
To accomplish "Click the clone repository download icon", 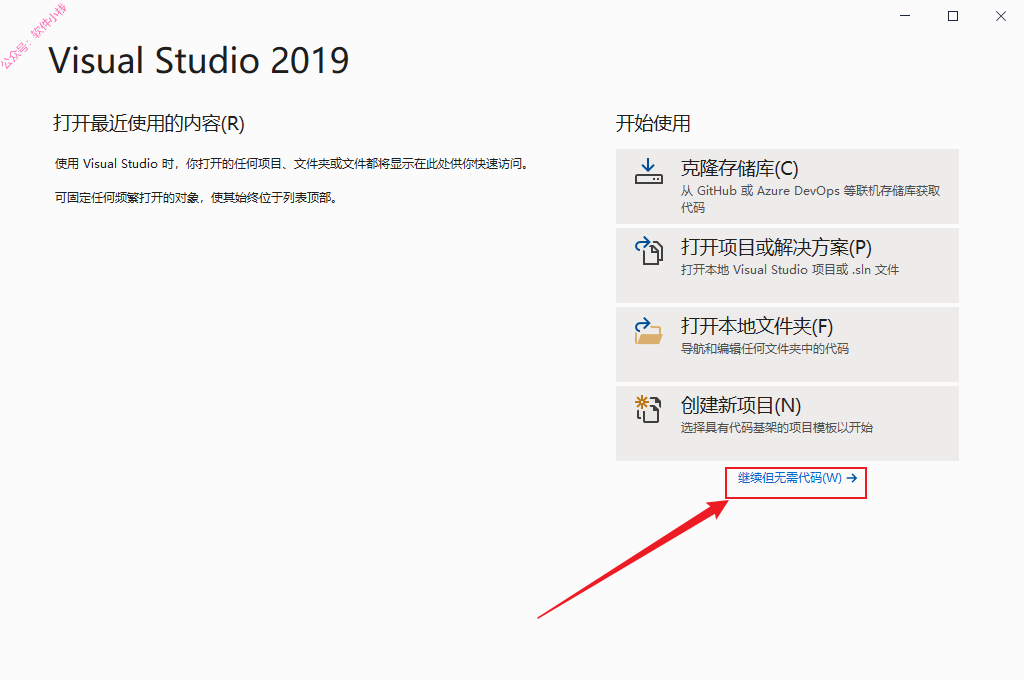I will tap(648, 171).
